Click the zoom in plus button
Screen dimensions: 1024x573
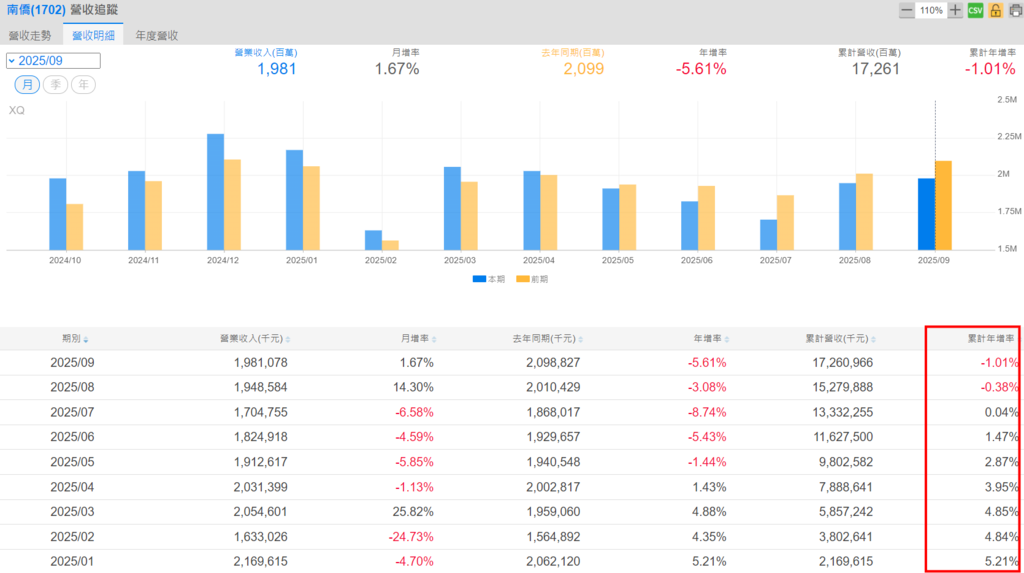point(955,10)
